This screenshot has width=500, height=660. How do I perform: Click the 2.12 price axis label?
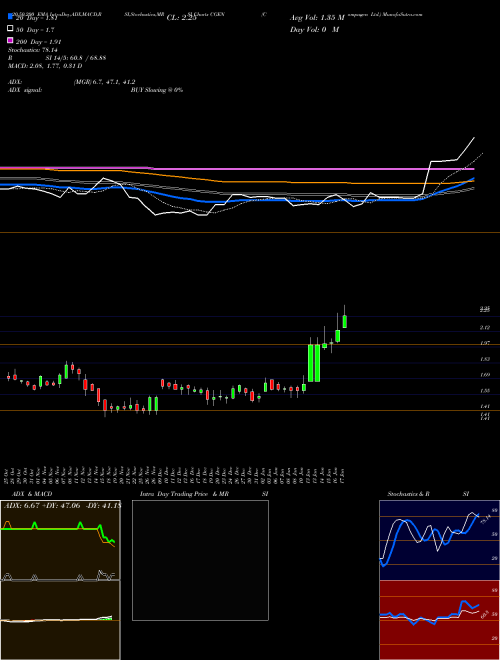[x=485, y=327]
